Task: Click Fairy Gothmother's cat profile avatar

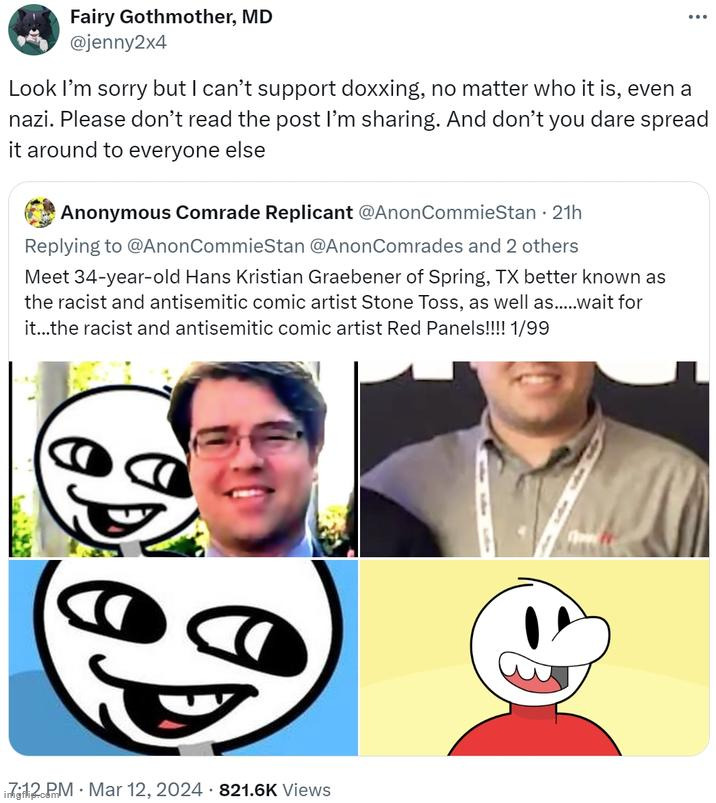Action: point(33,30)
